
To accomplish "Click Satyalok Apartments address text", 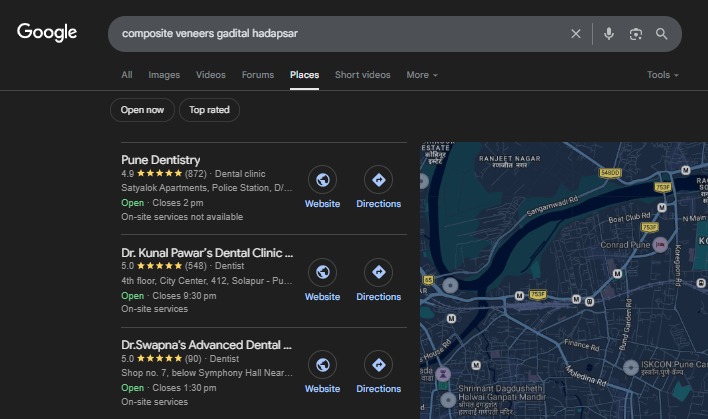I will (x=206, y=188).
